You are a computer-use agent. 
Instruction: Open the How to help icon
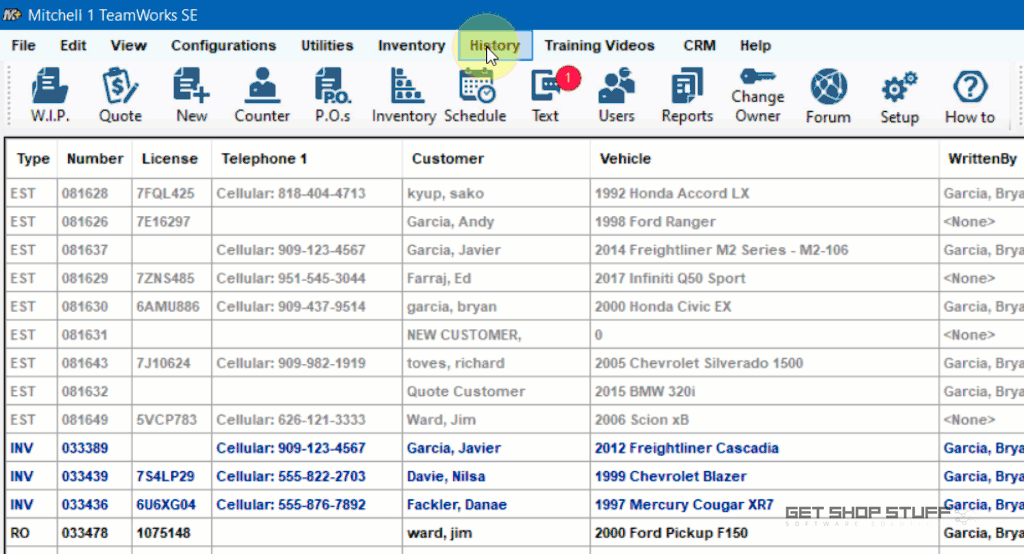click(x=970, y=96)
